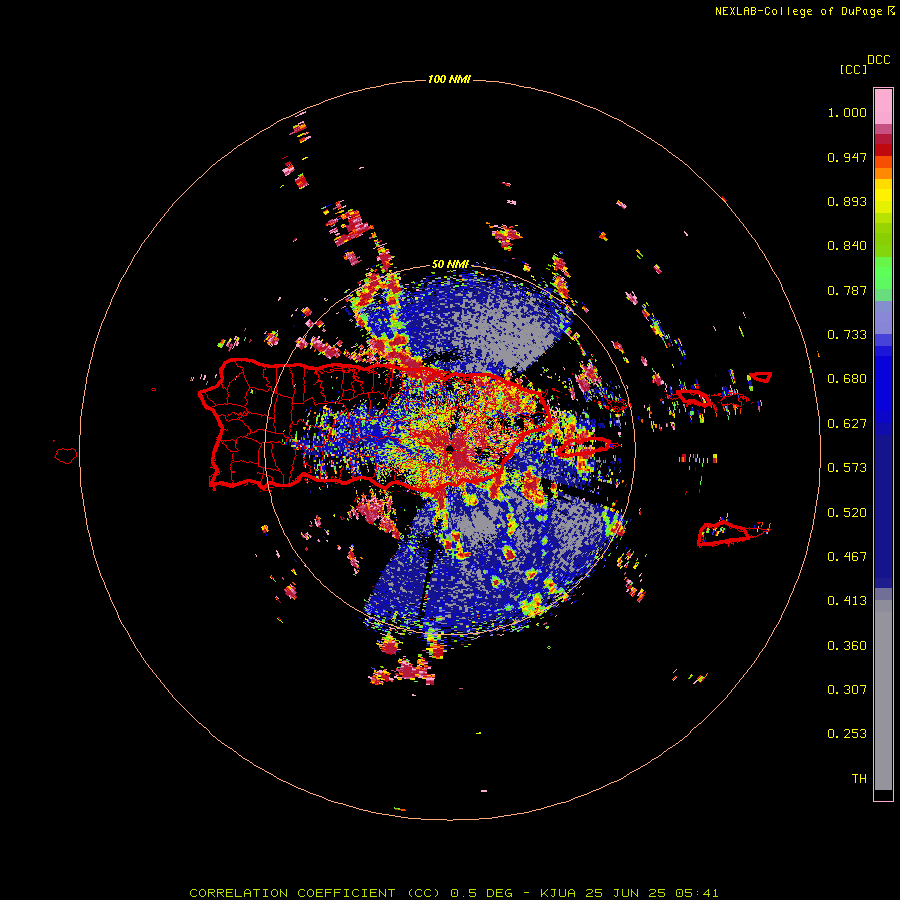Click the 0.733 value on color scale

click(x=847, y=335)
